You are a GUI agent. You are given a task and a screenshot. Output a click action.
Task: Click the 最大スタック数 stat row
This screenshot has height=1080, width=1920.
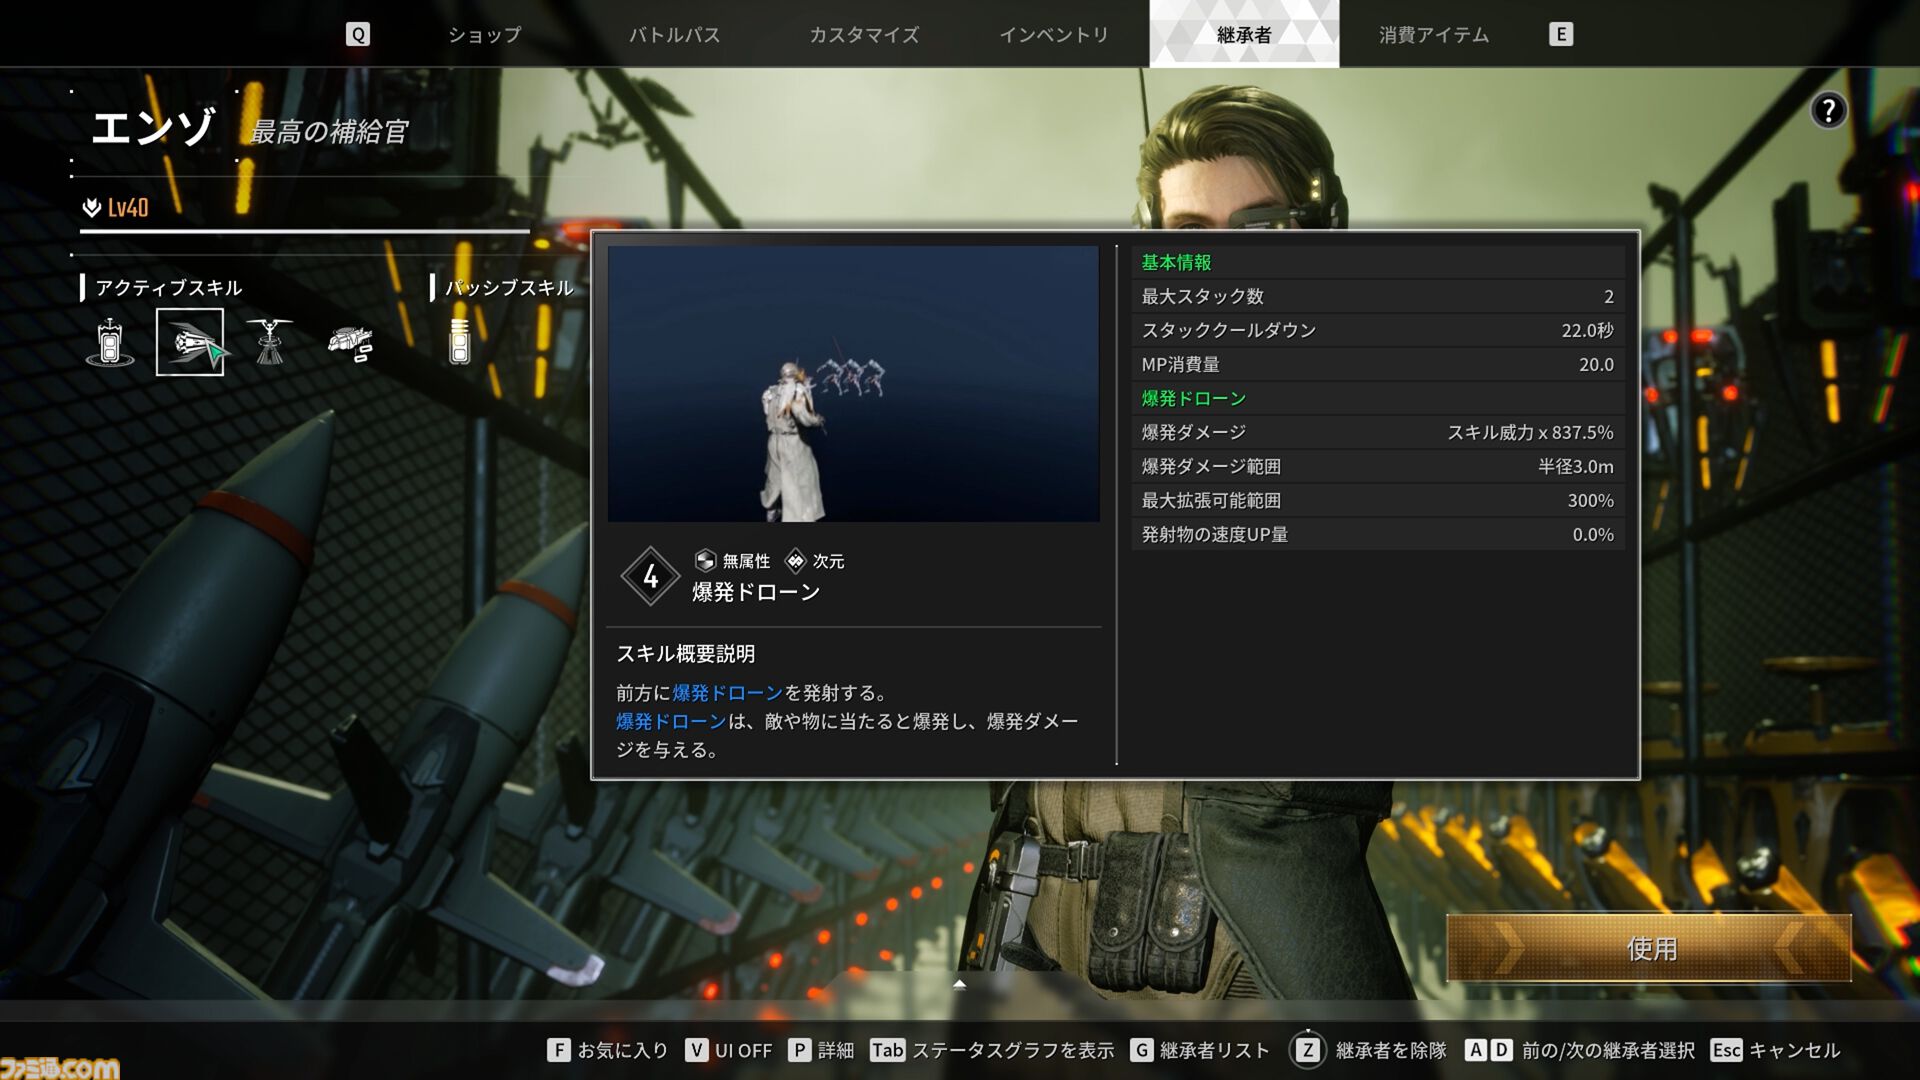pyautogui.click(x=1378, y=296)
